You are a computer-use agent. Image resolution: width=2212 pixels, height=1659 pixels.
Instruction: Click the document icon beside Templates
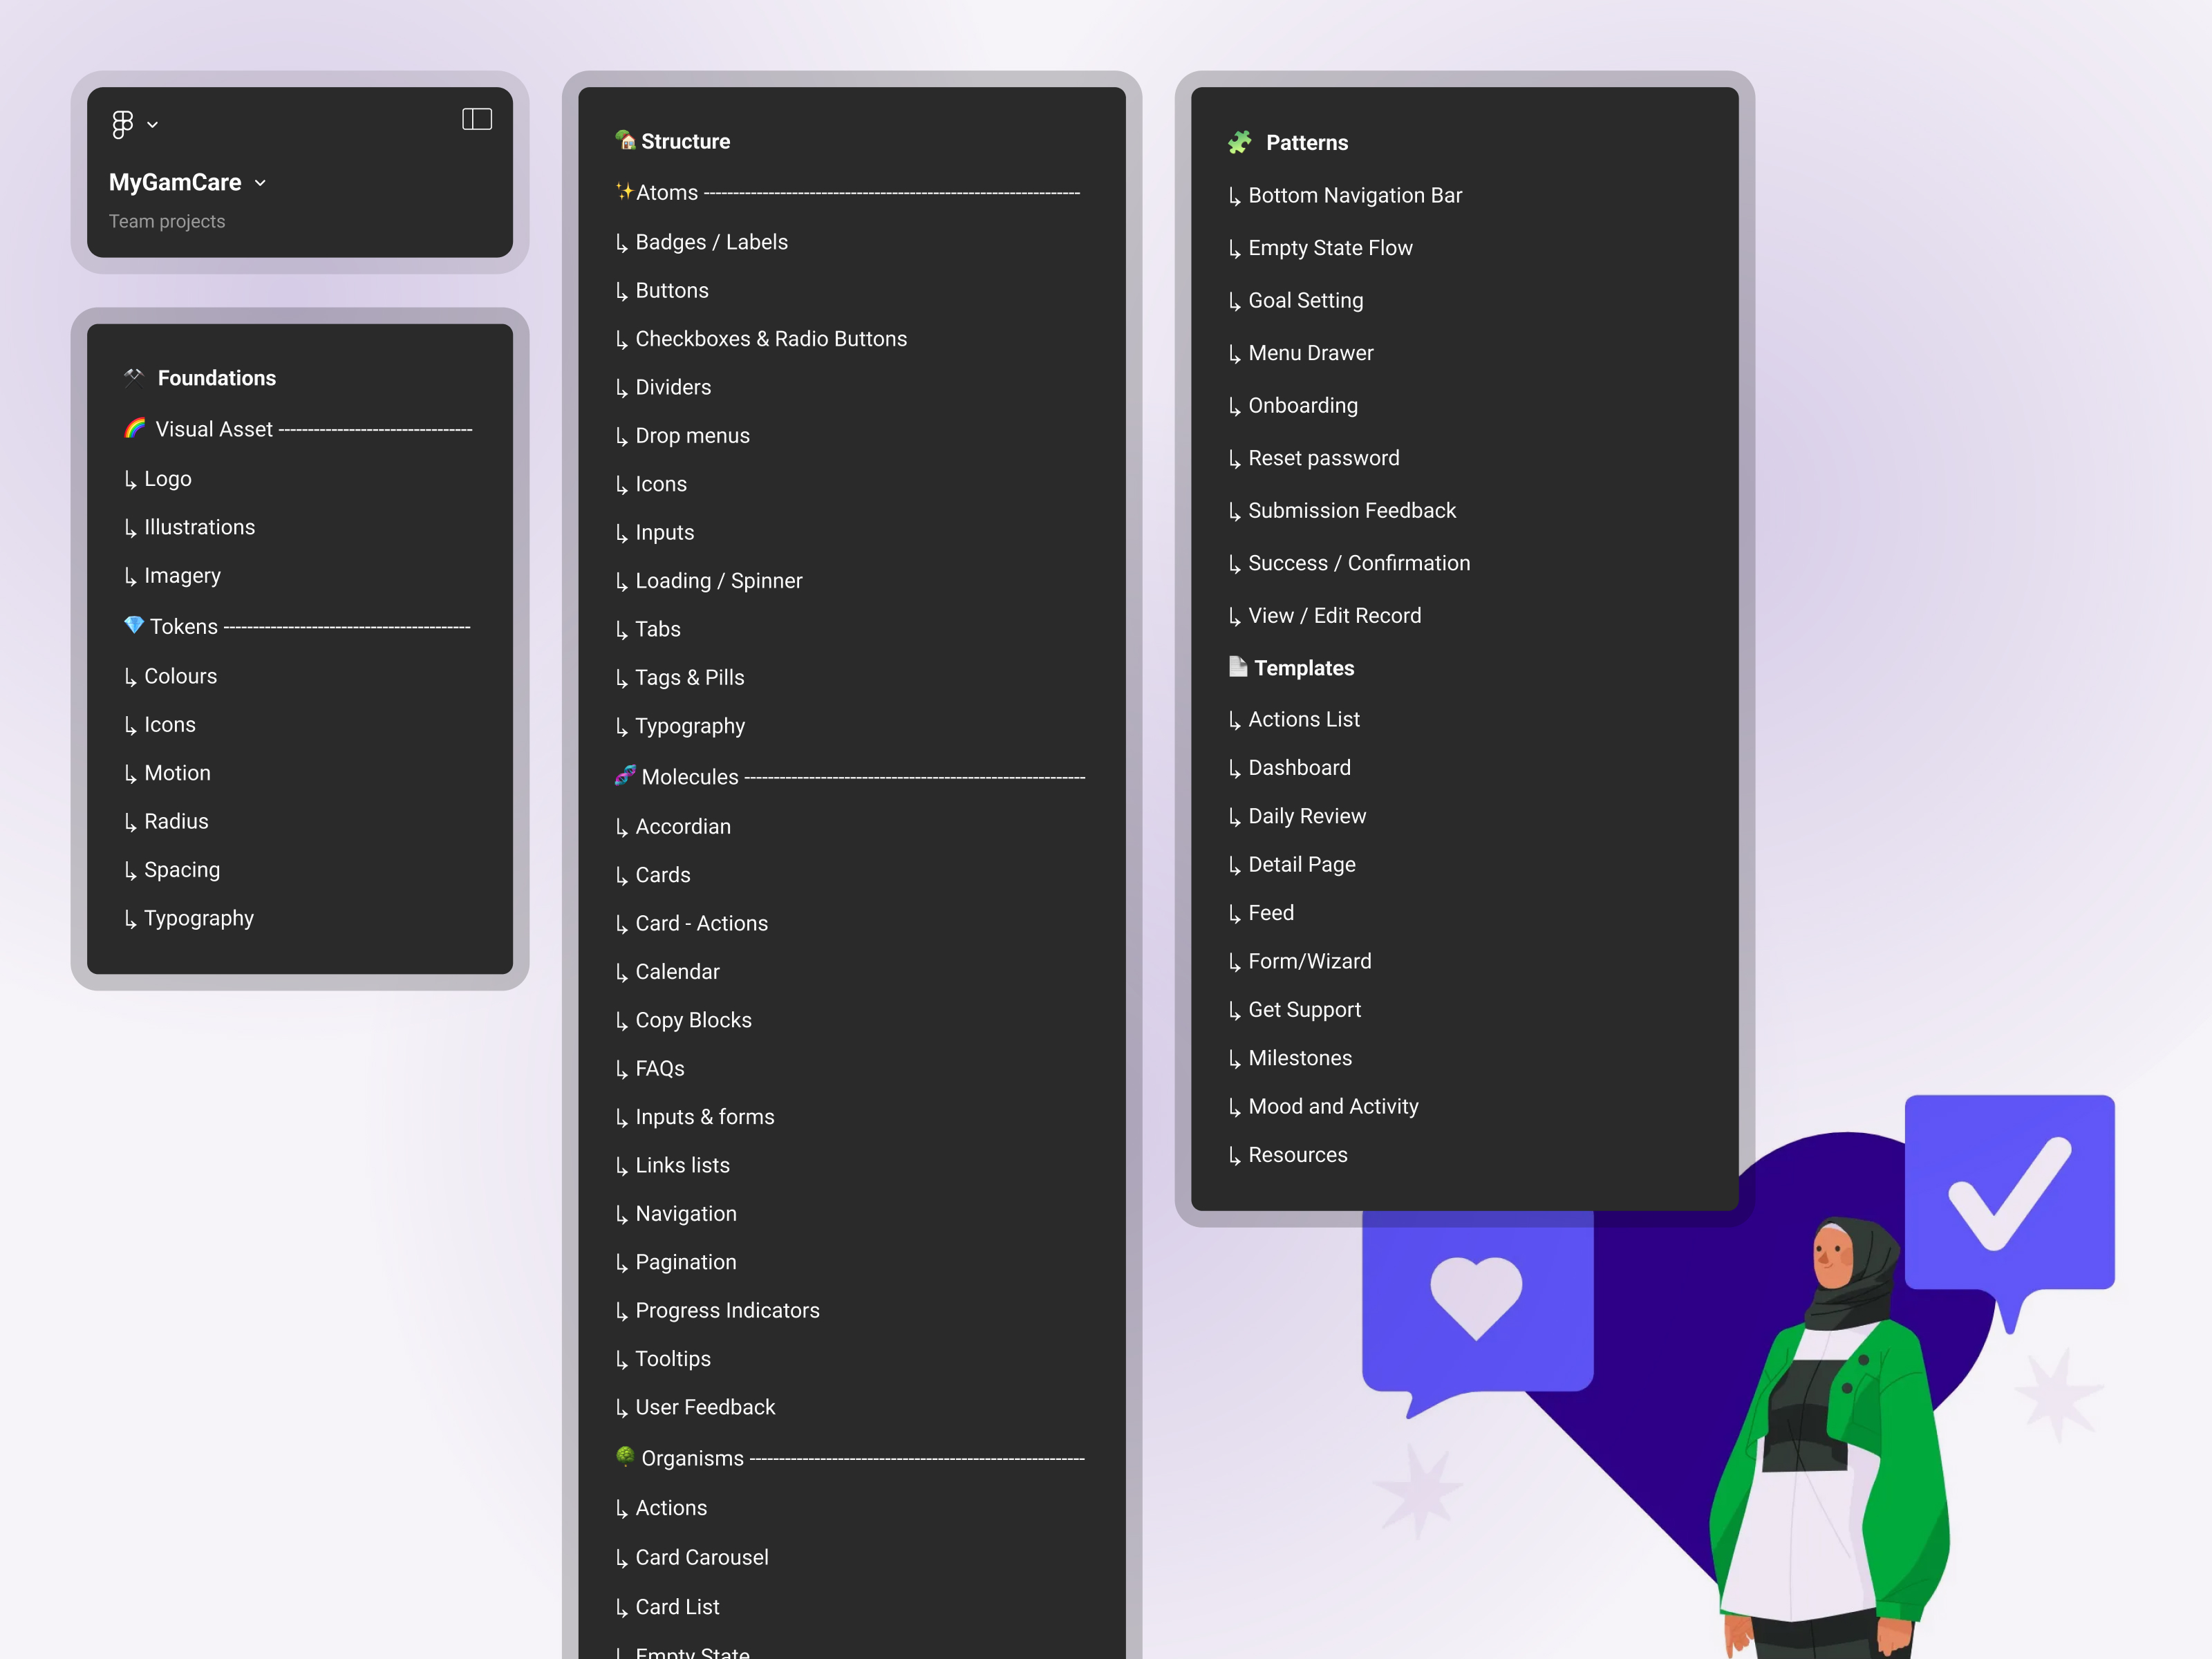point(1238,666)
